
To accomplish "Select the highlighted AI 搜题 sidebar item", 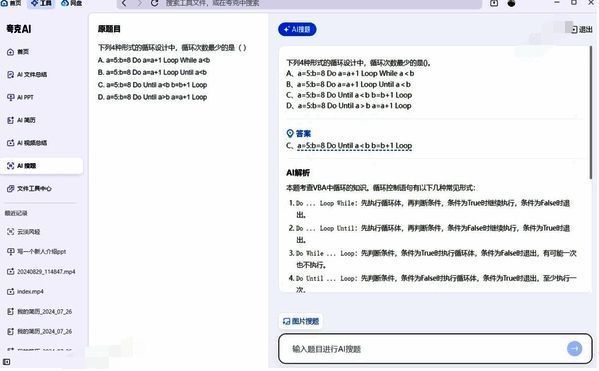I will tap(41, 166).
